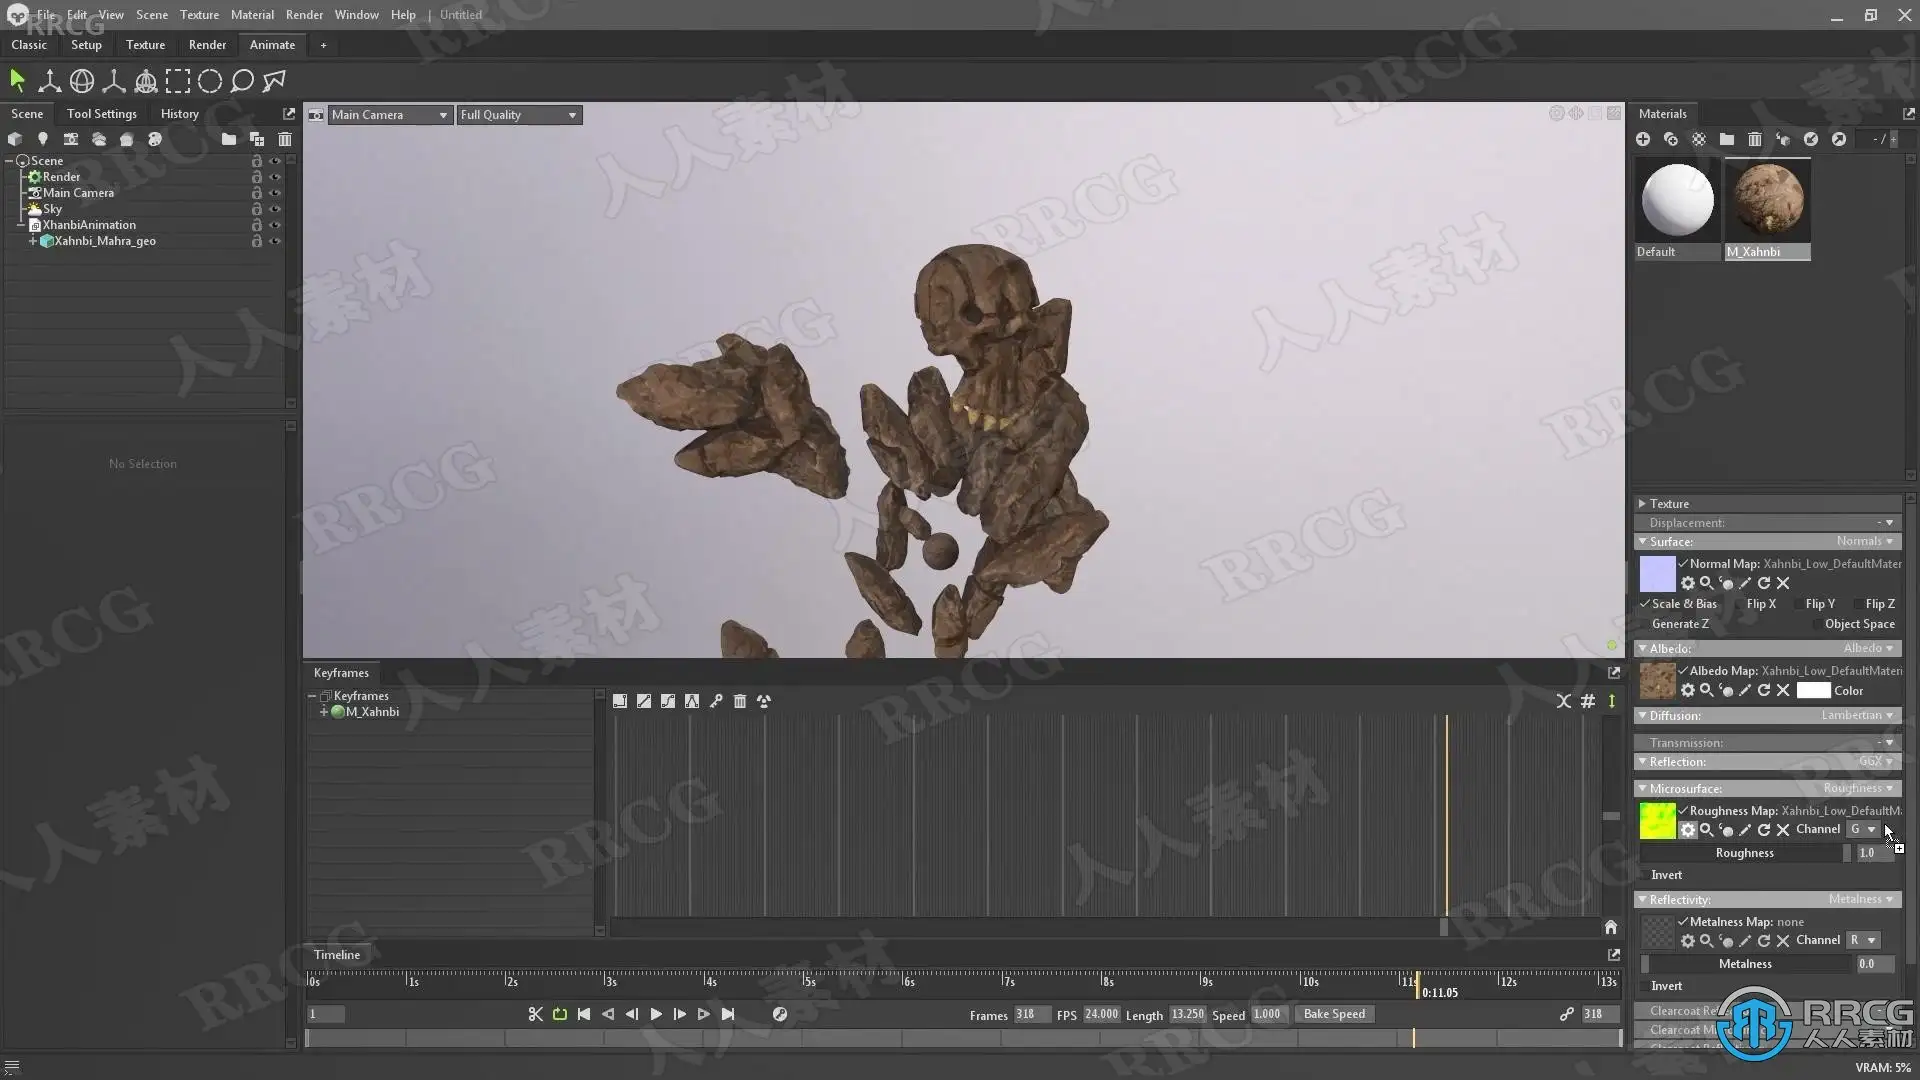Create new material with plus icon
Screen dimensions: 1920x1080
click(x=1642, y=139)
